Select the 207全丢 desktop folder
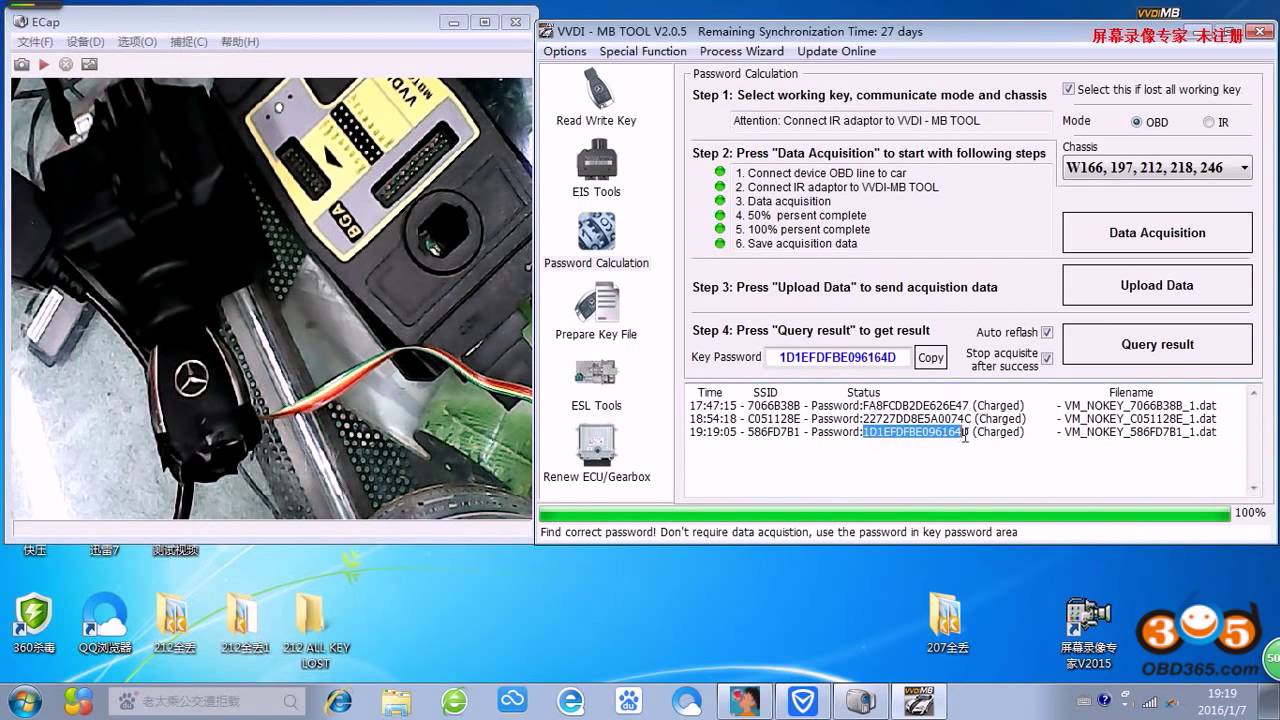This screenshot has height=720, width=1280. click(x=946, y=623)
